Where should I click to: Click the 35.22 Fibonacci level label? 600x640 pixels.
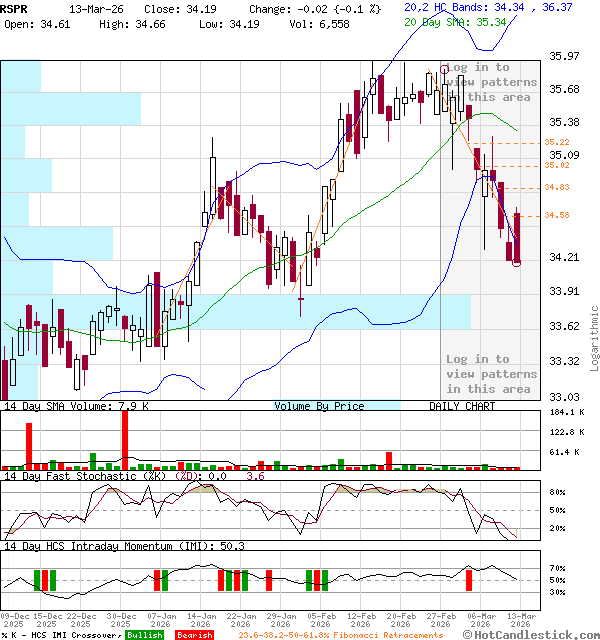557,143
